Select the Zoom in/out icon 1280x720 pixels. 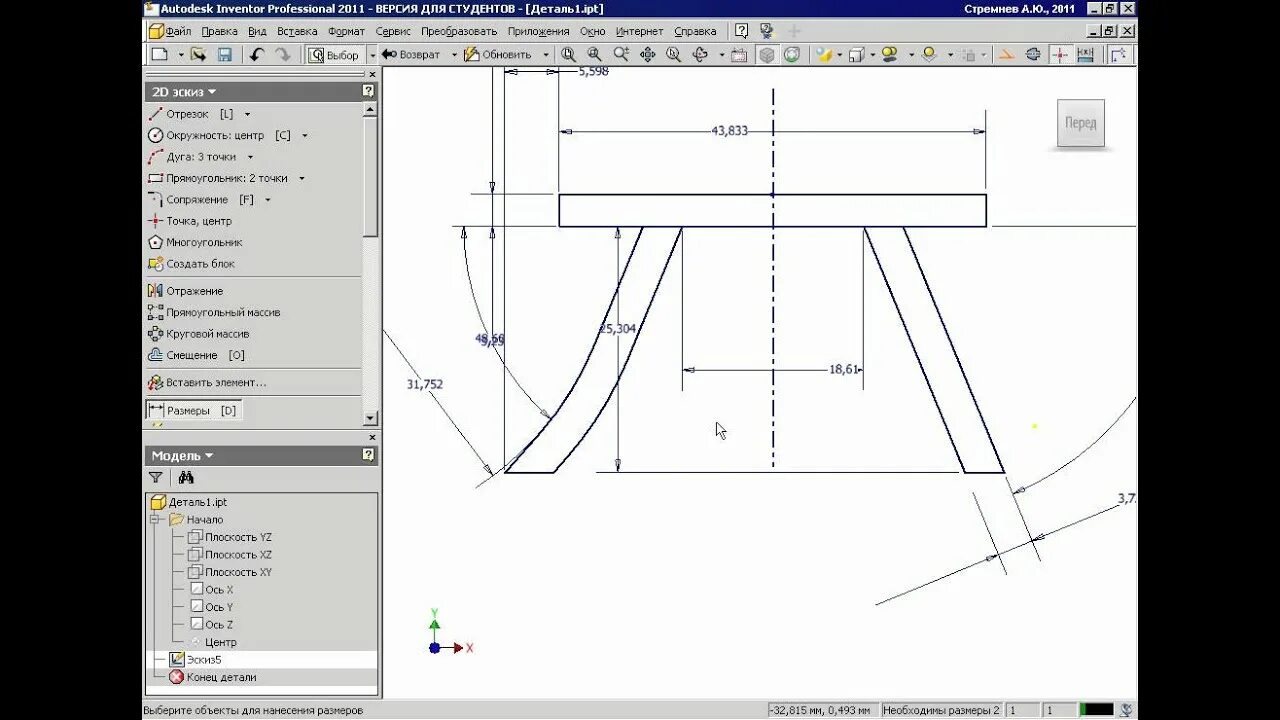click(x=621, y=54)
